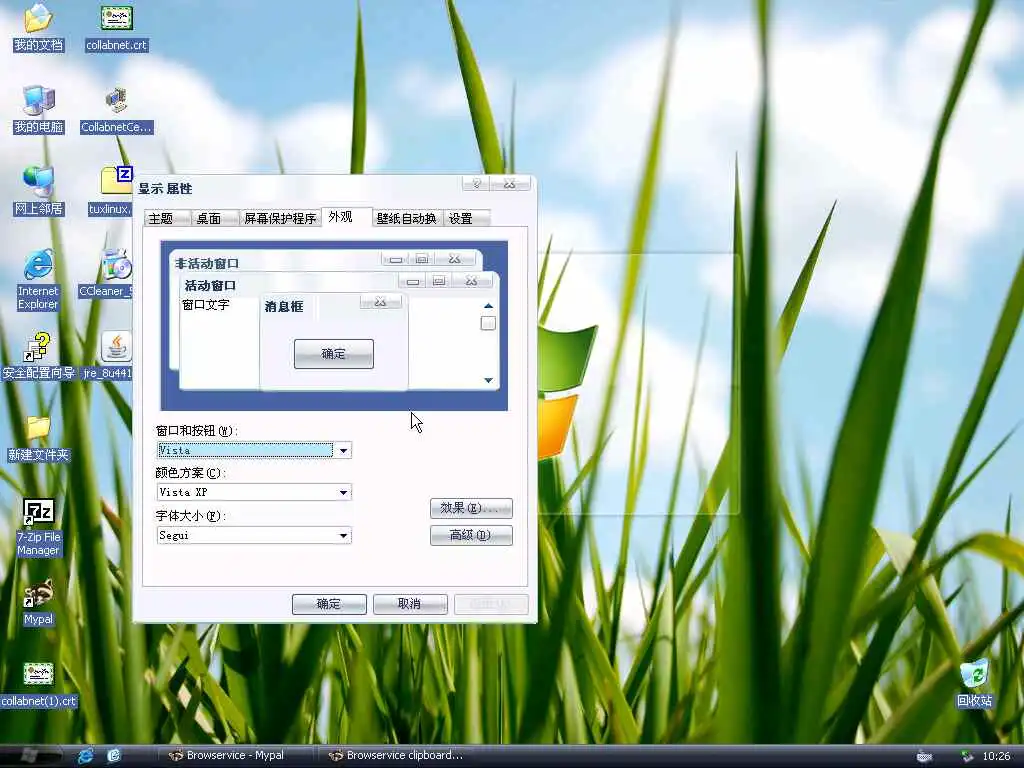Click the taskbar clock 10:26

pyautogui.click(x=996, y=756)
